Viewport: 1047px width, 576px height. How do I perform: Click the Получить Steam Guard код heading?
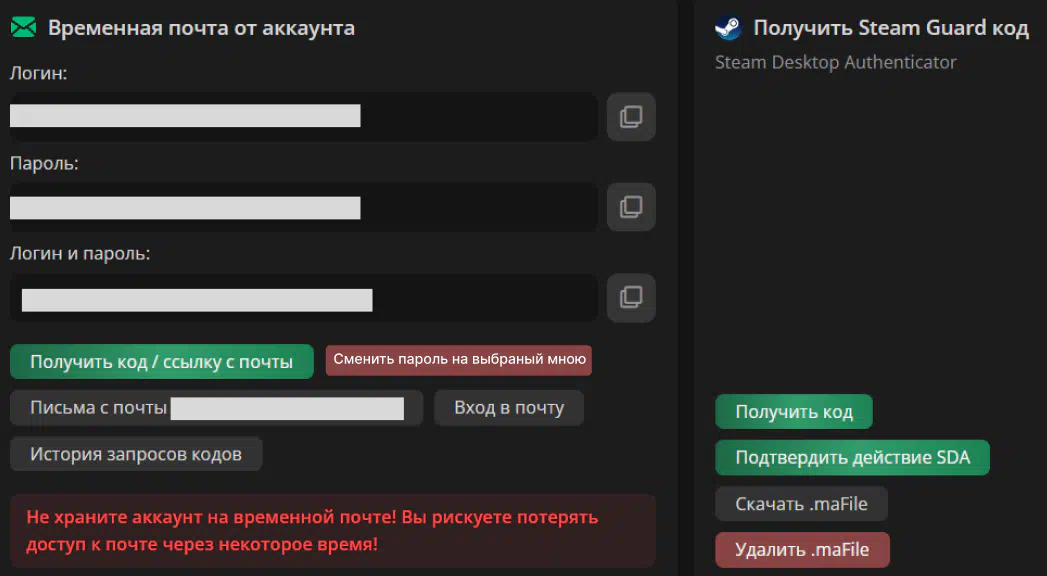pyautogui.click(x=891, y=28)
